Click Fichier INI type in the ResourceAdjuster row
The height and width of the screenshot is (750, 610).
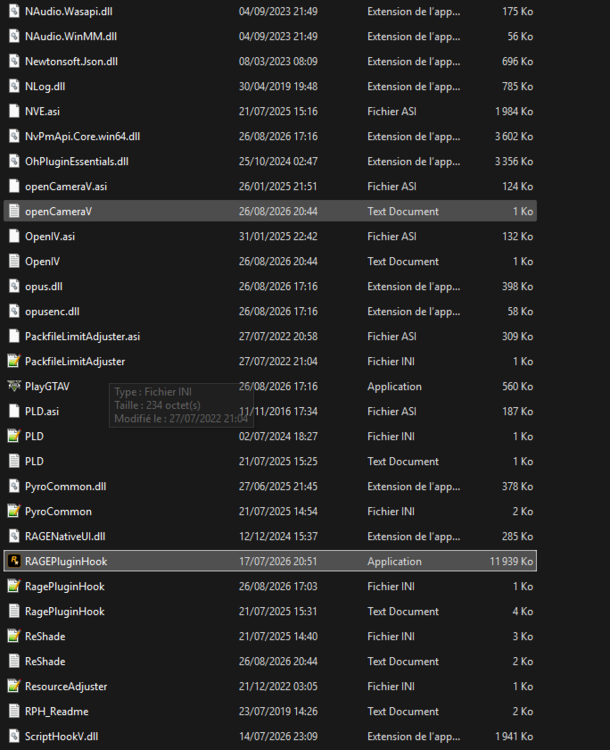point(391,686)
